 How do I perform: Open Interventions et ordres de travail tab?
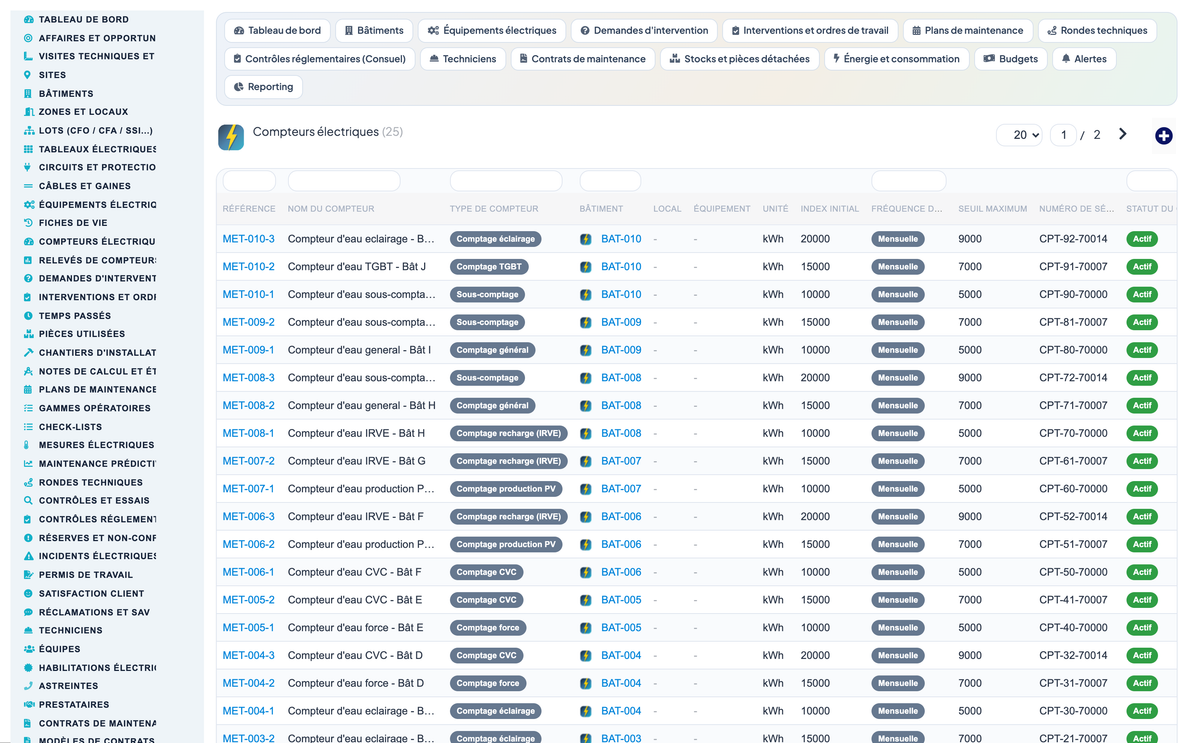810,31
